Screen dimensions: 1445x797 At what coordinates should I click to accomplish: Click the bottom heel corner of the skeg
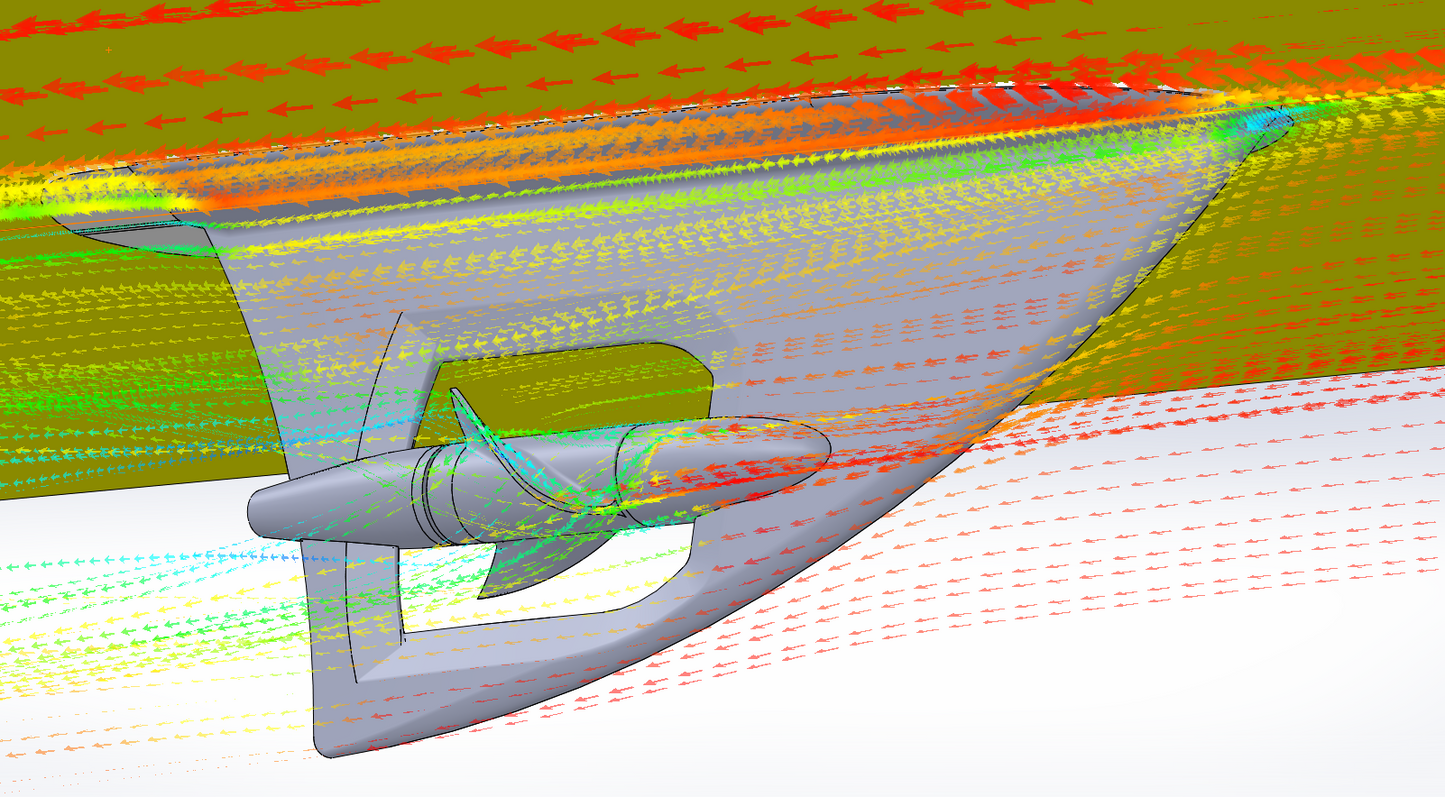coord(335,738)
